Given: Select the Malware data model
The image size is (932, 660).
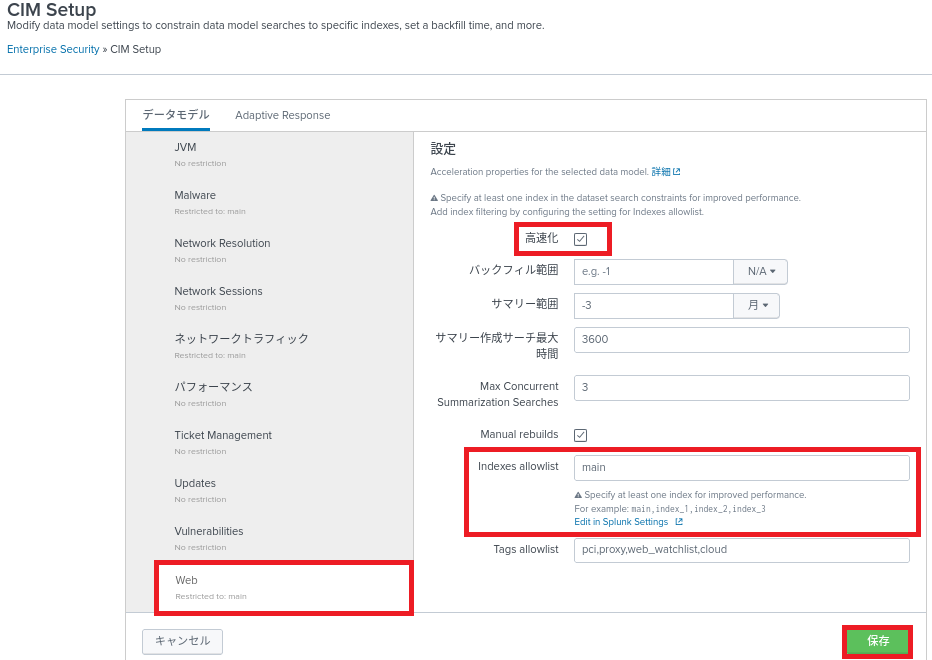Looking at the screenshot, I should [195, 196].
